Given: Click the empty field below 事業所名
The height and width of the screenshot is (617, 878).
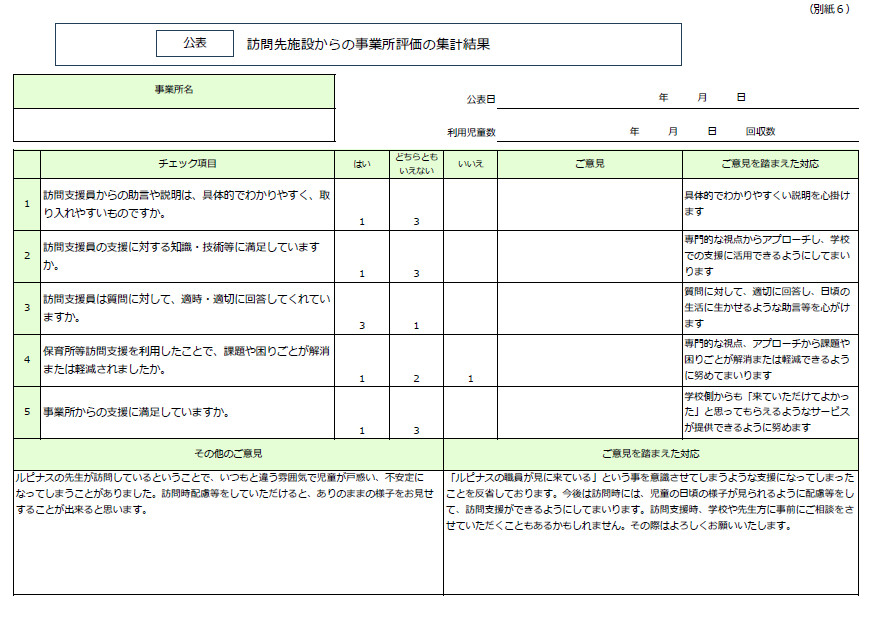Looking at the screenshot, I should (174, 124).
